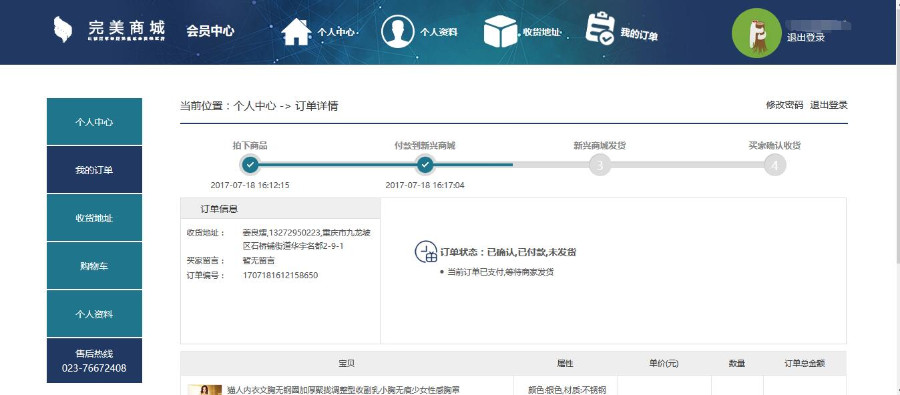The width and height of the screenshot is (900, 395).
Task: Click the green user avatar
Action: (x=757, y=33)
